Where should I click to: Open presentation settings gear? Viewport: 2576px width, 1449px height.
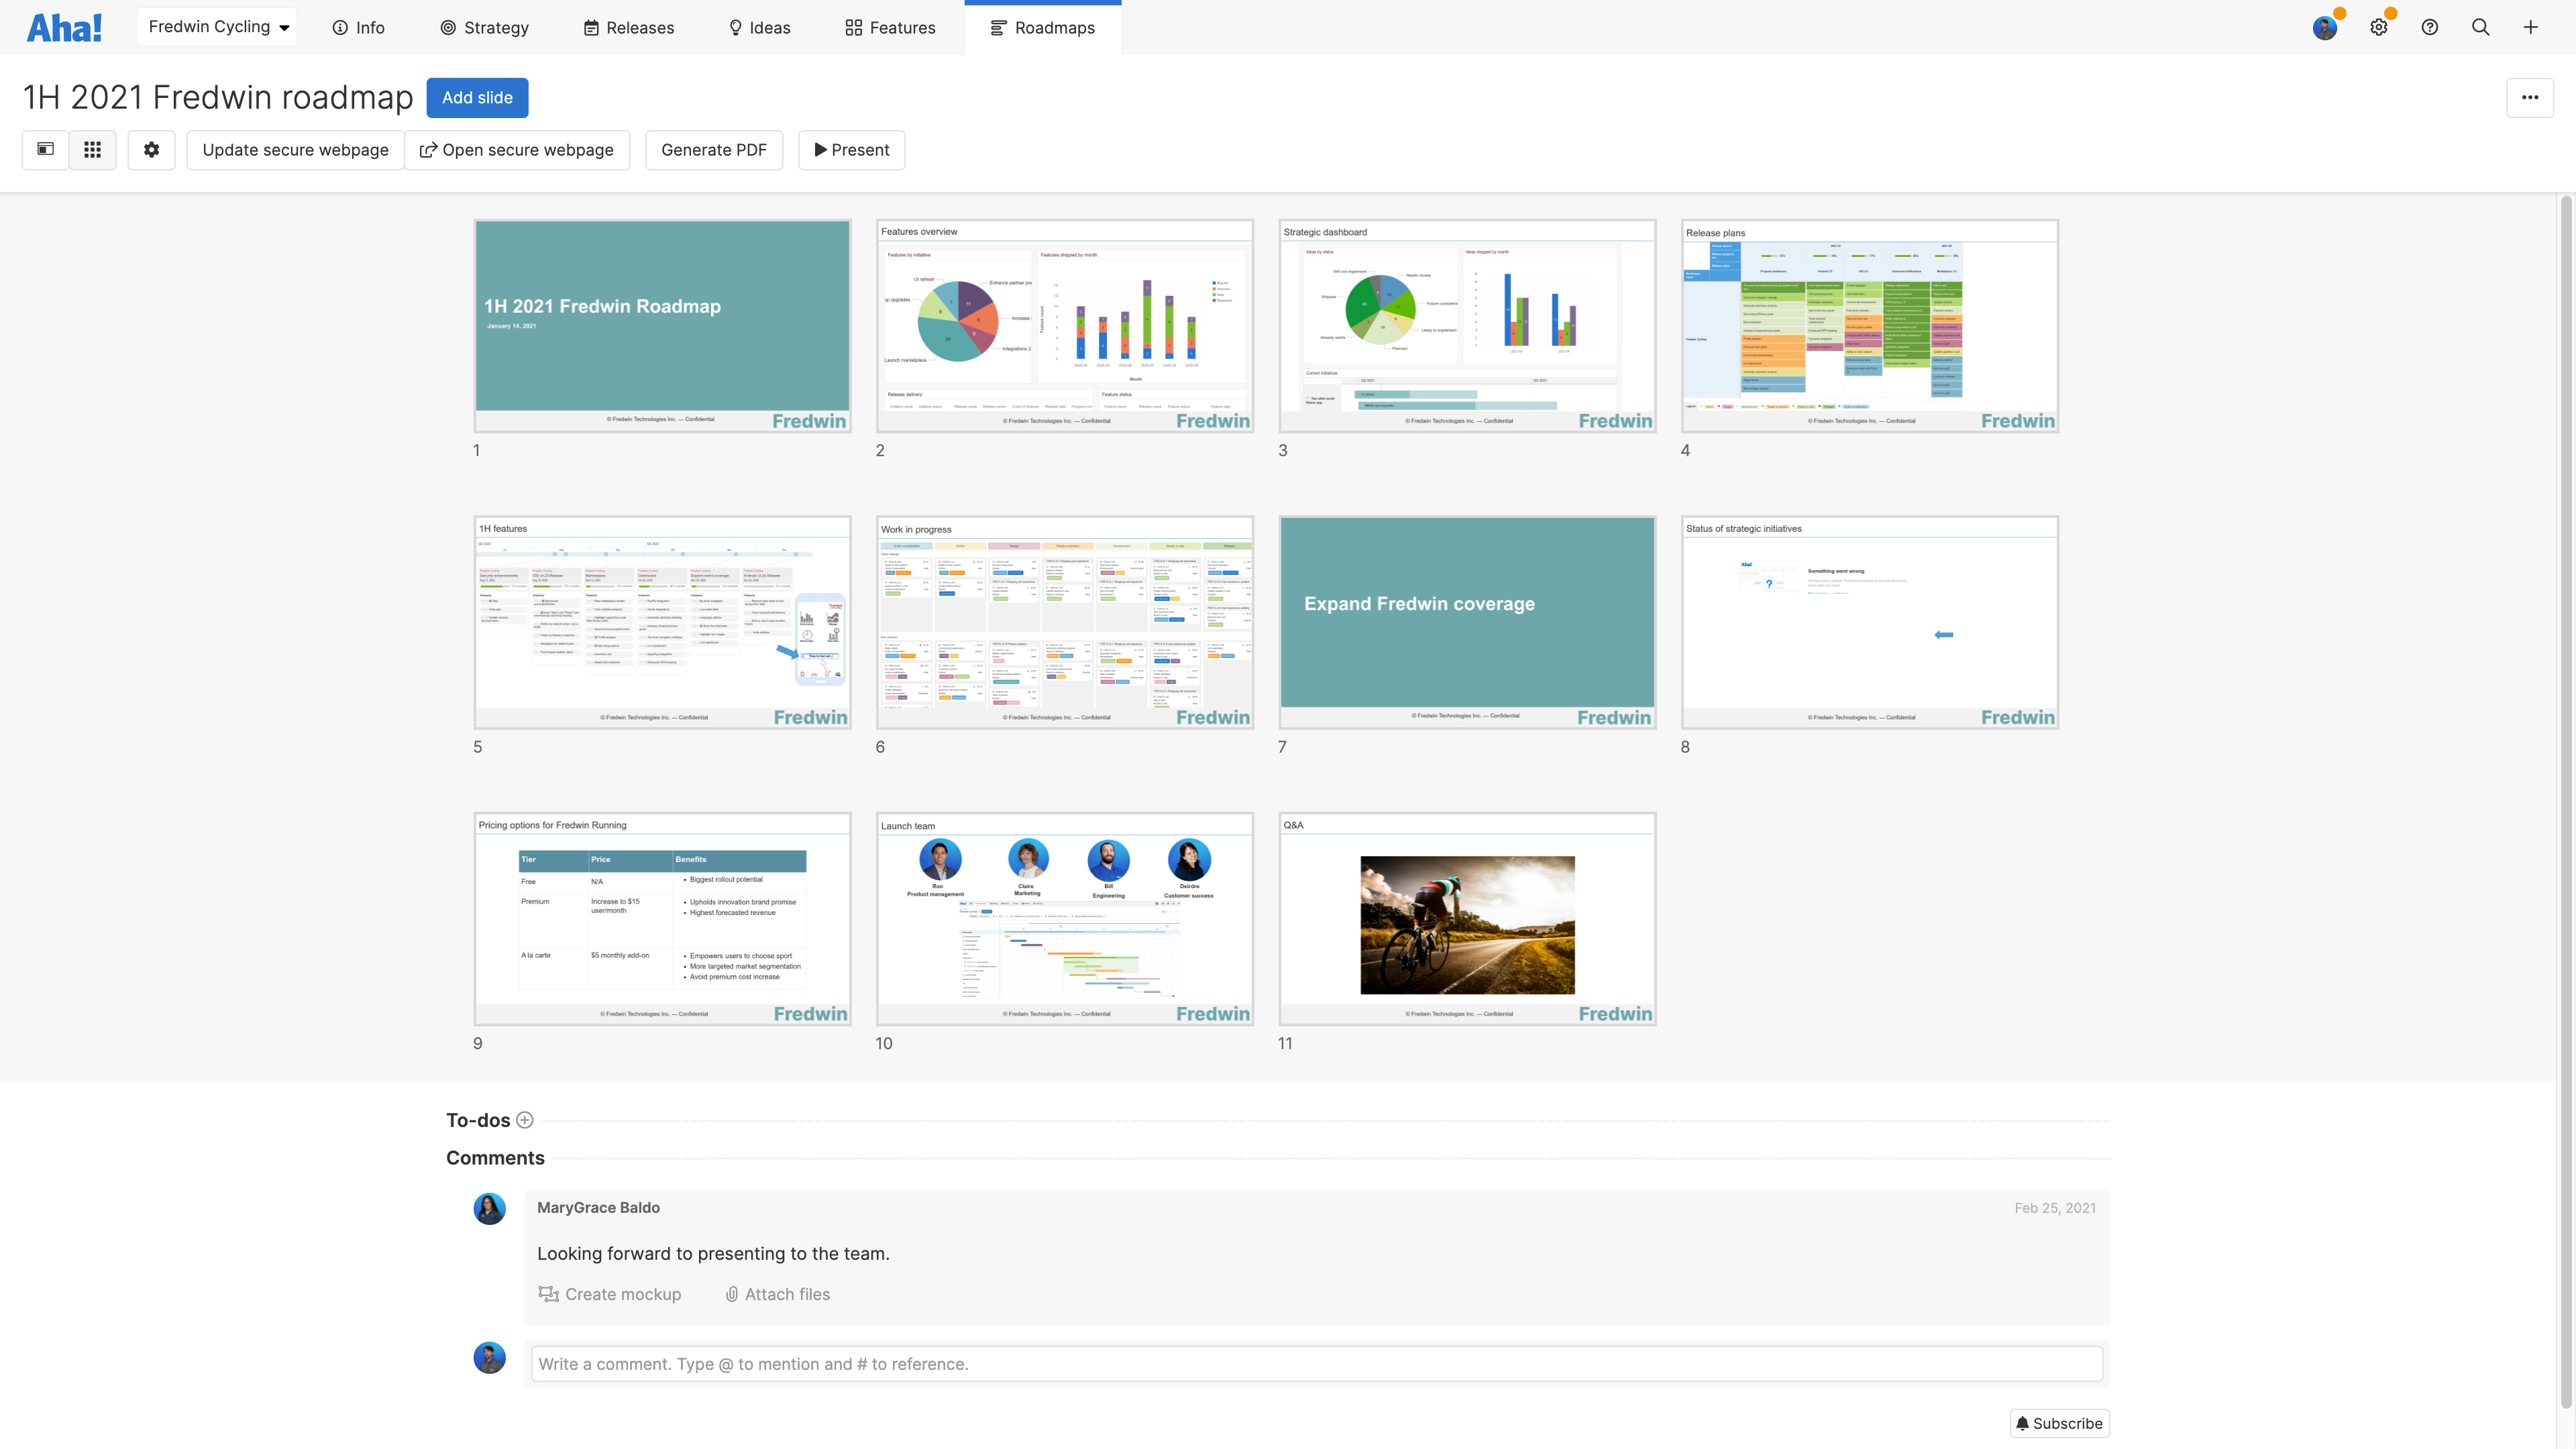[x=151, y=150]
